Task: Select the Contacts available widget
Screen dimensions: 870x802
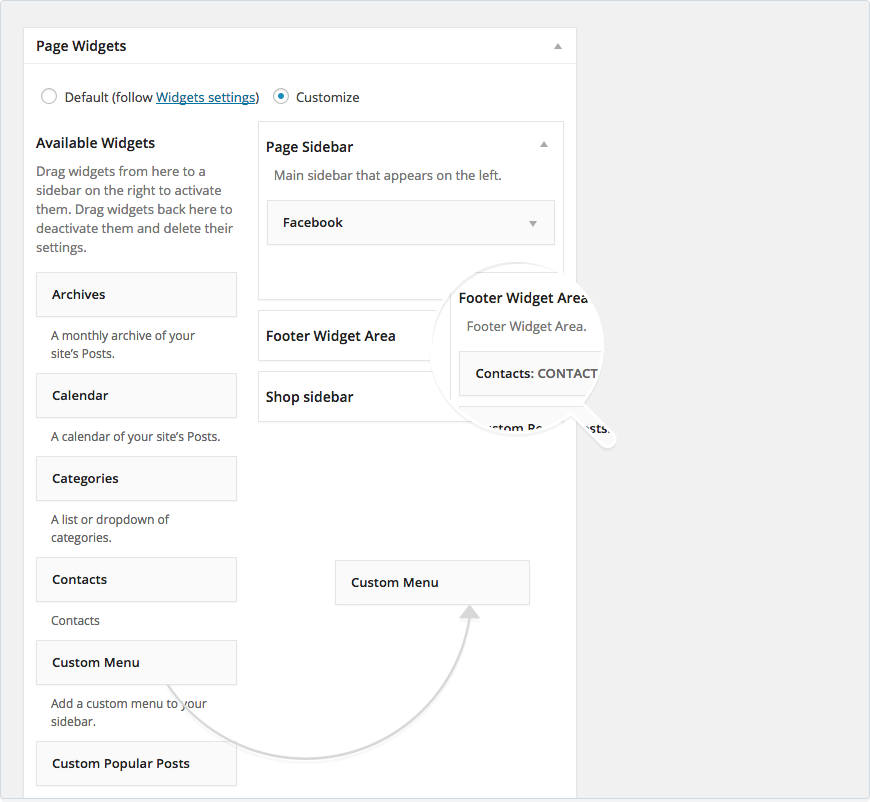Action: [x=136, y=580]
